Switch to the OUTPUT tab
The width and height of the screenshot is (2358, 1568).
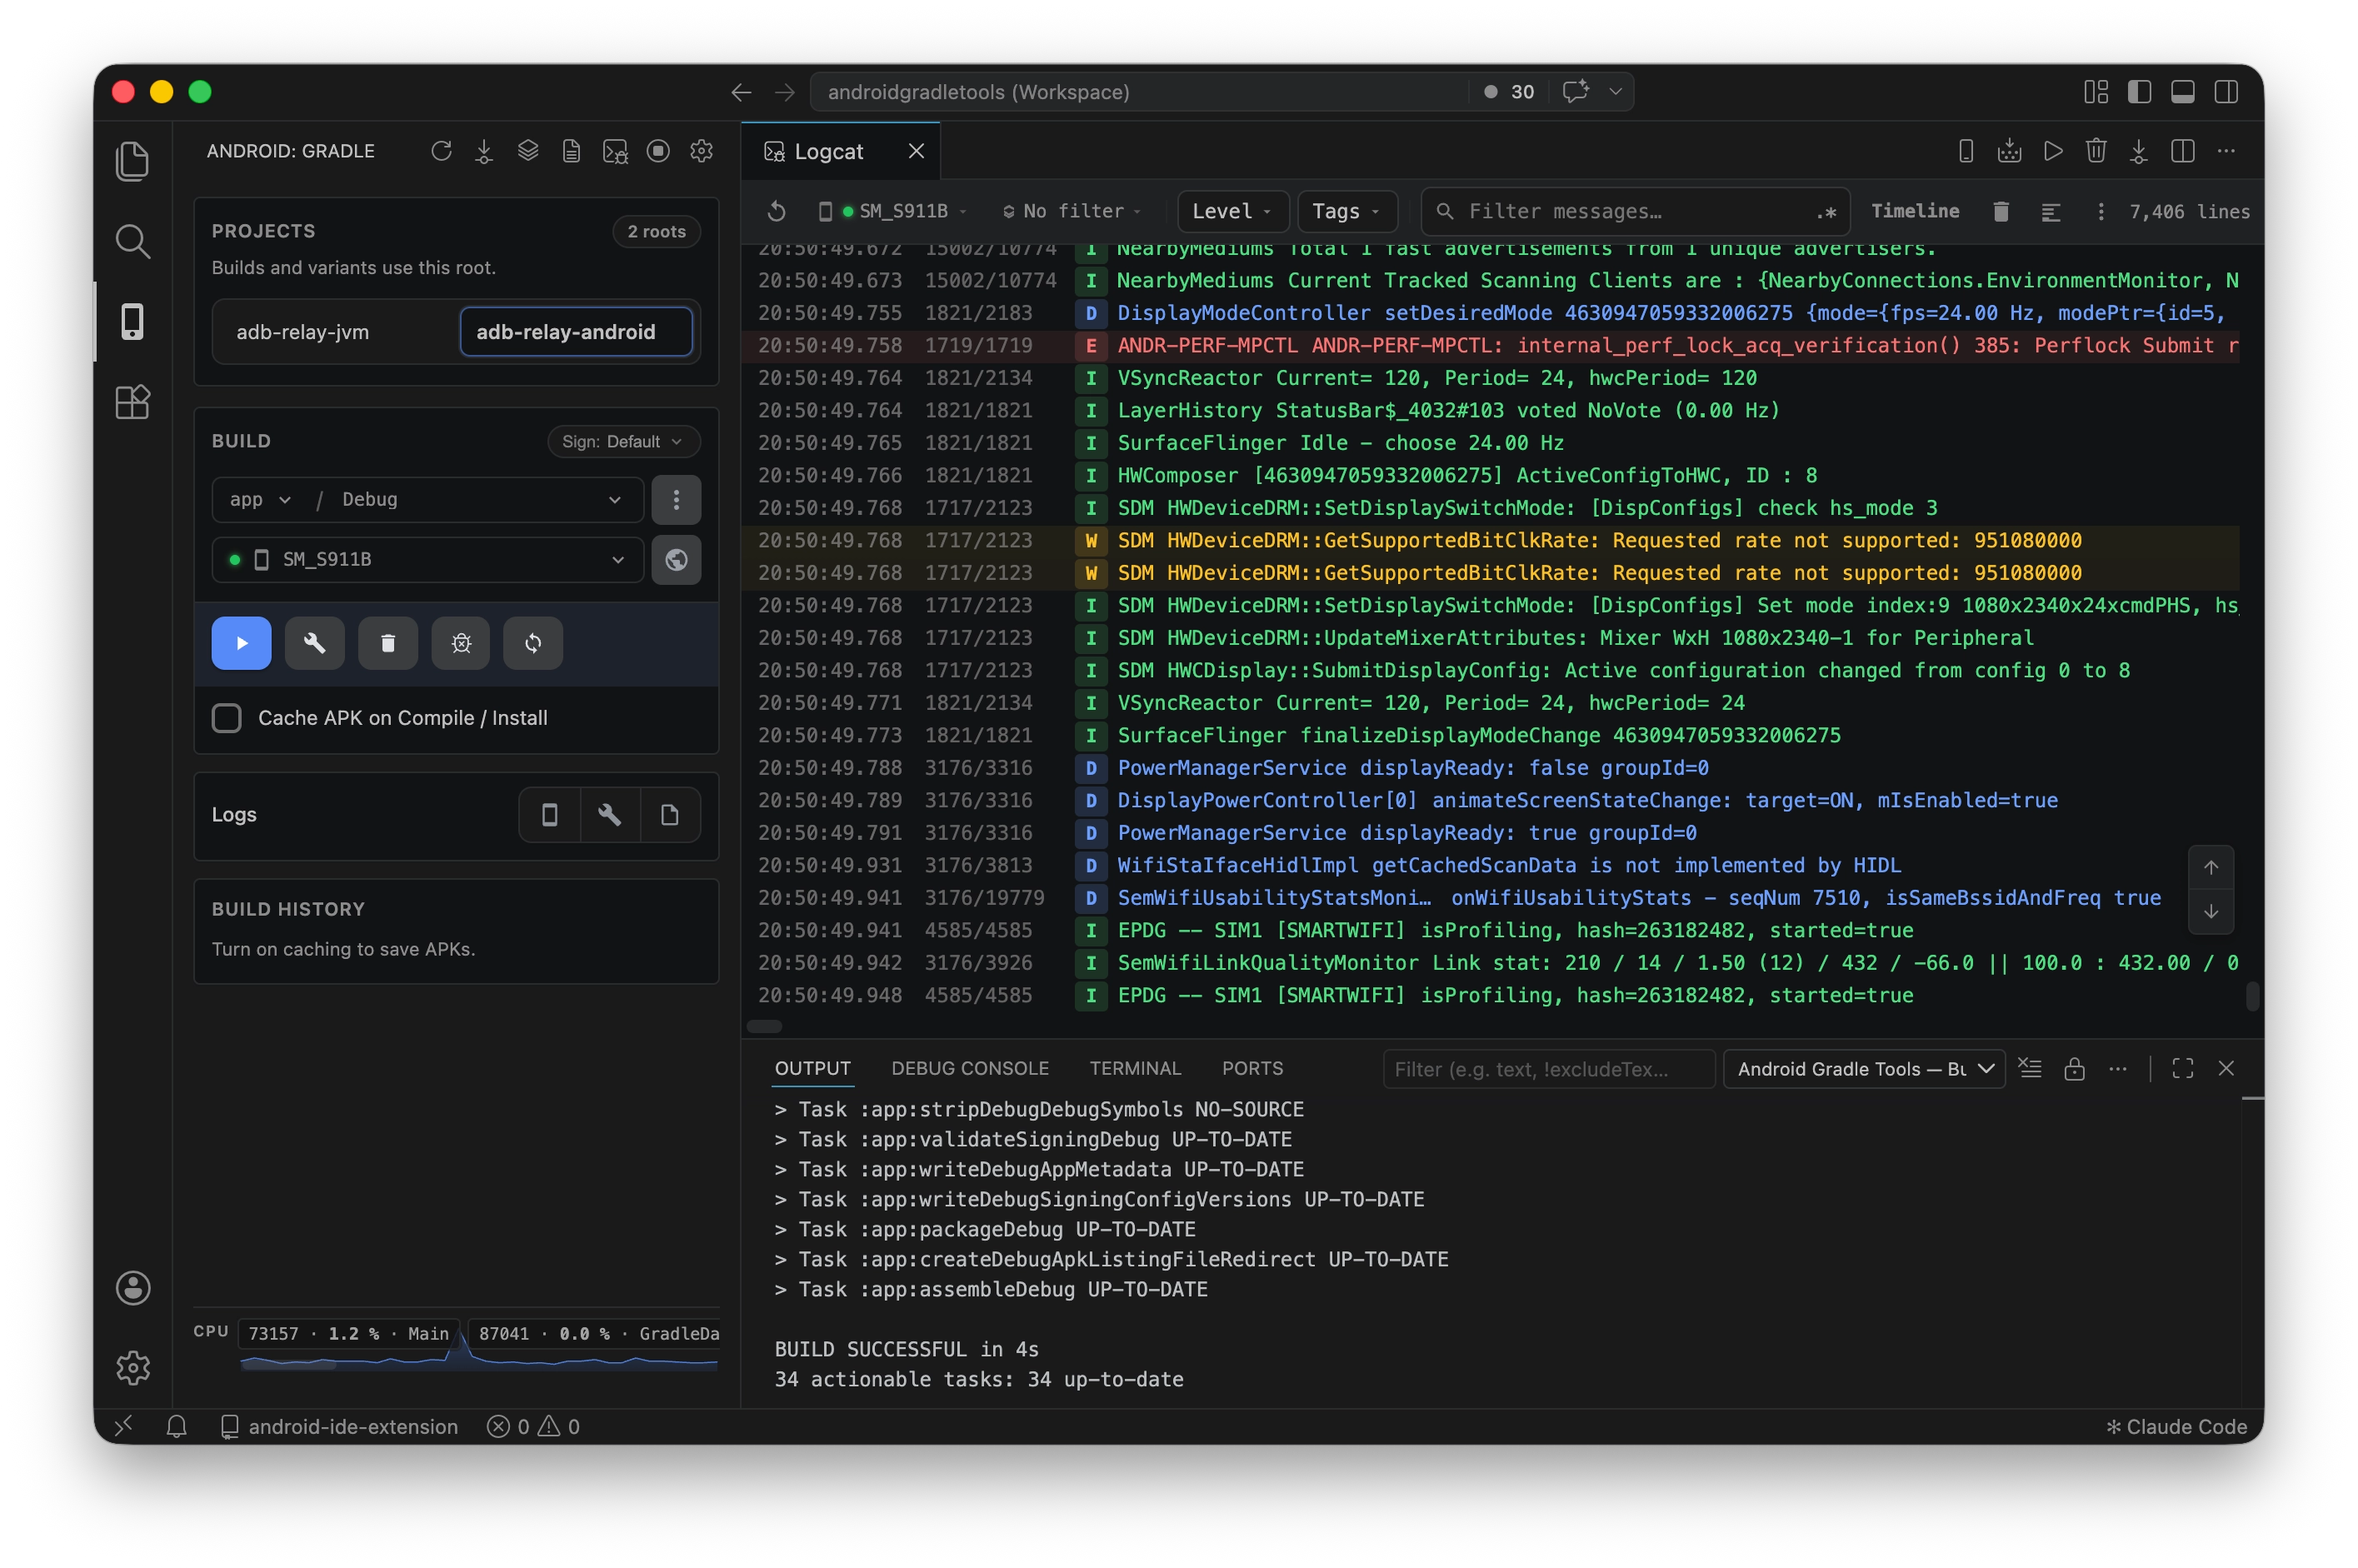[812, 1068]
